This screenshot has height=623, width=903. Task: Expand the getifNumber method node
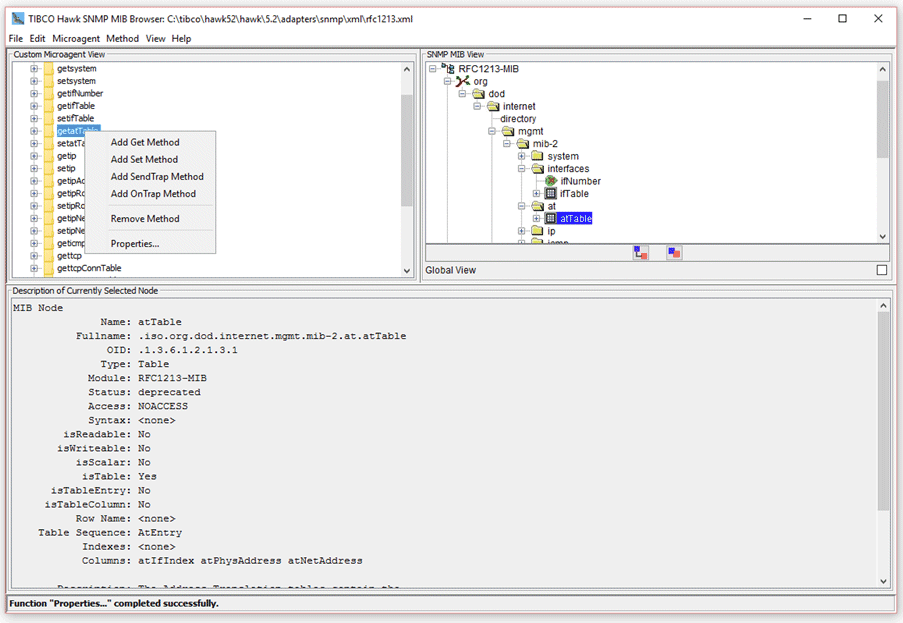34,94
